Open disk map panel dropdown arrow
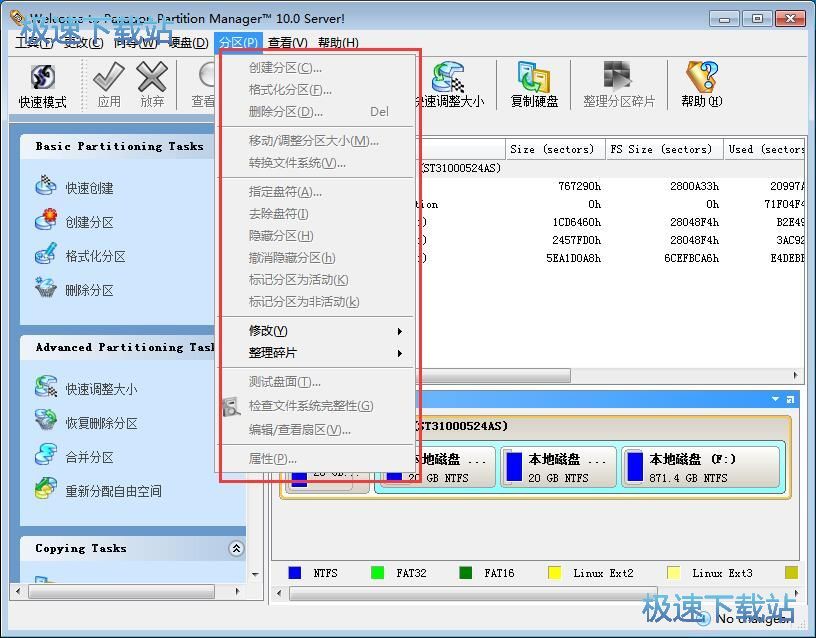The height and width of the screenshot is (638, 816). click(x=775, y=399)
